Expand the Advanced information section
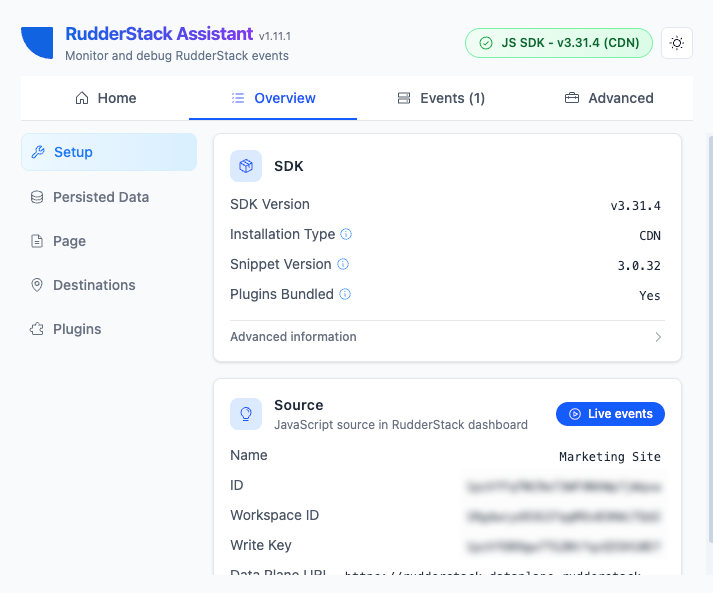The image size is (713, 593). 447,337
